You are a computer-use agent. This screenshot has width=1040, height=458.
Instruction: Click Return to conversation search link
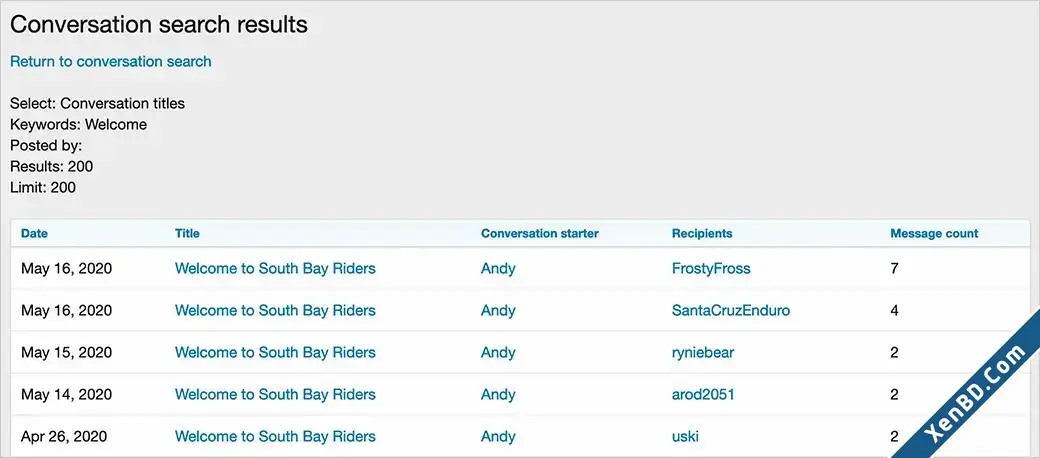(x=111, y=62)
